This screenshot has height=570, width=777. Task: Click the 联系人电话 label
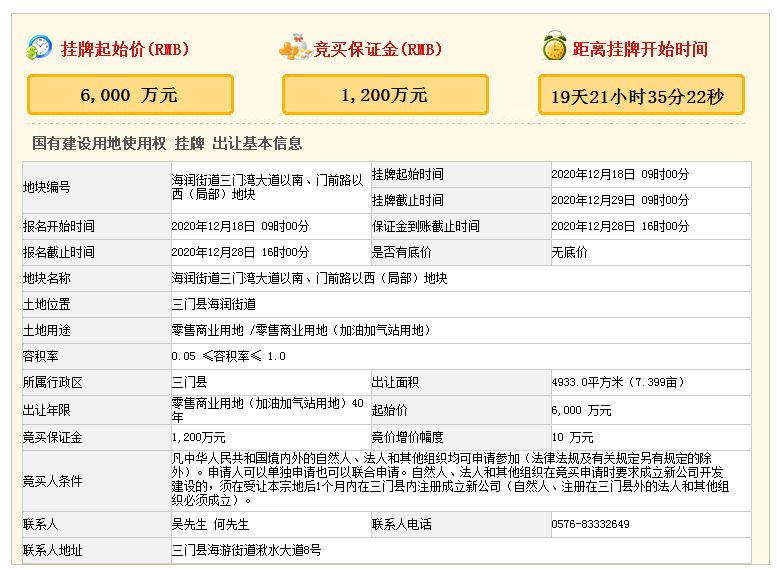401,524
